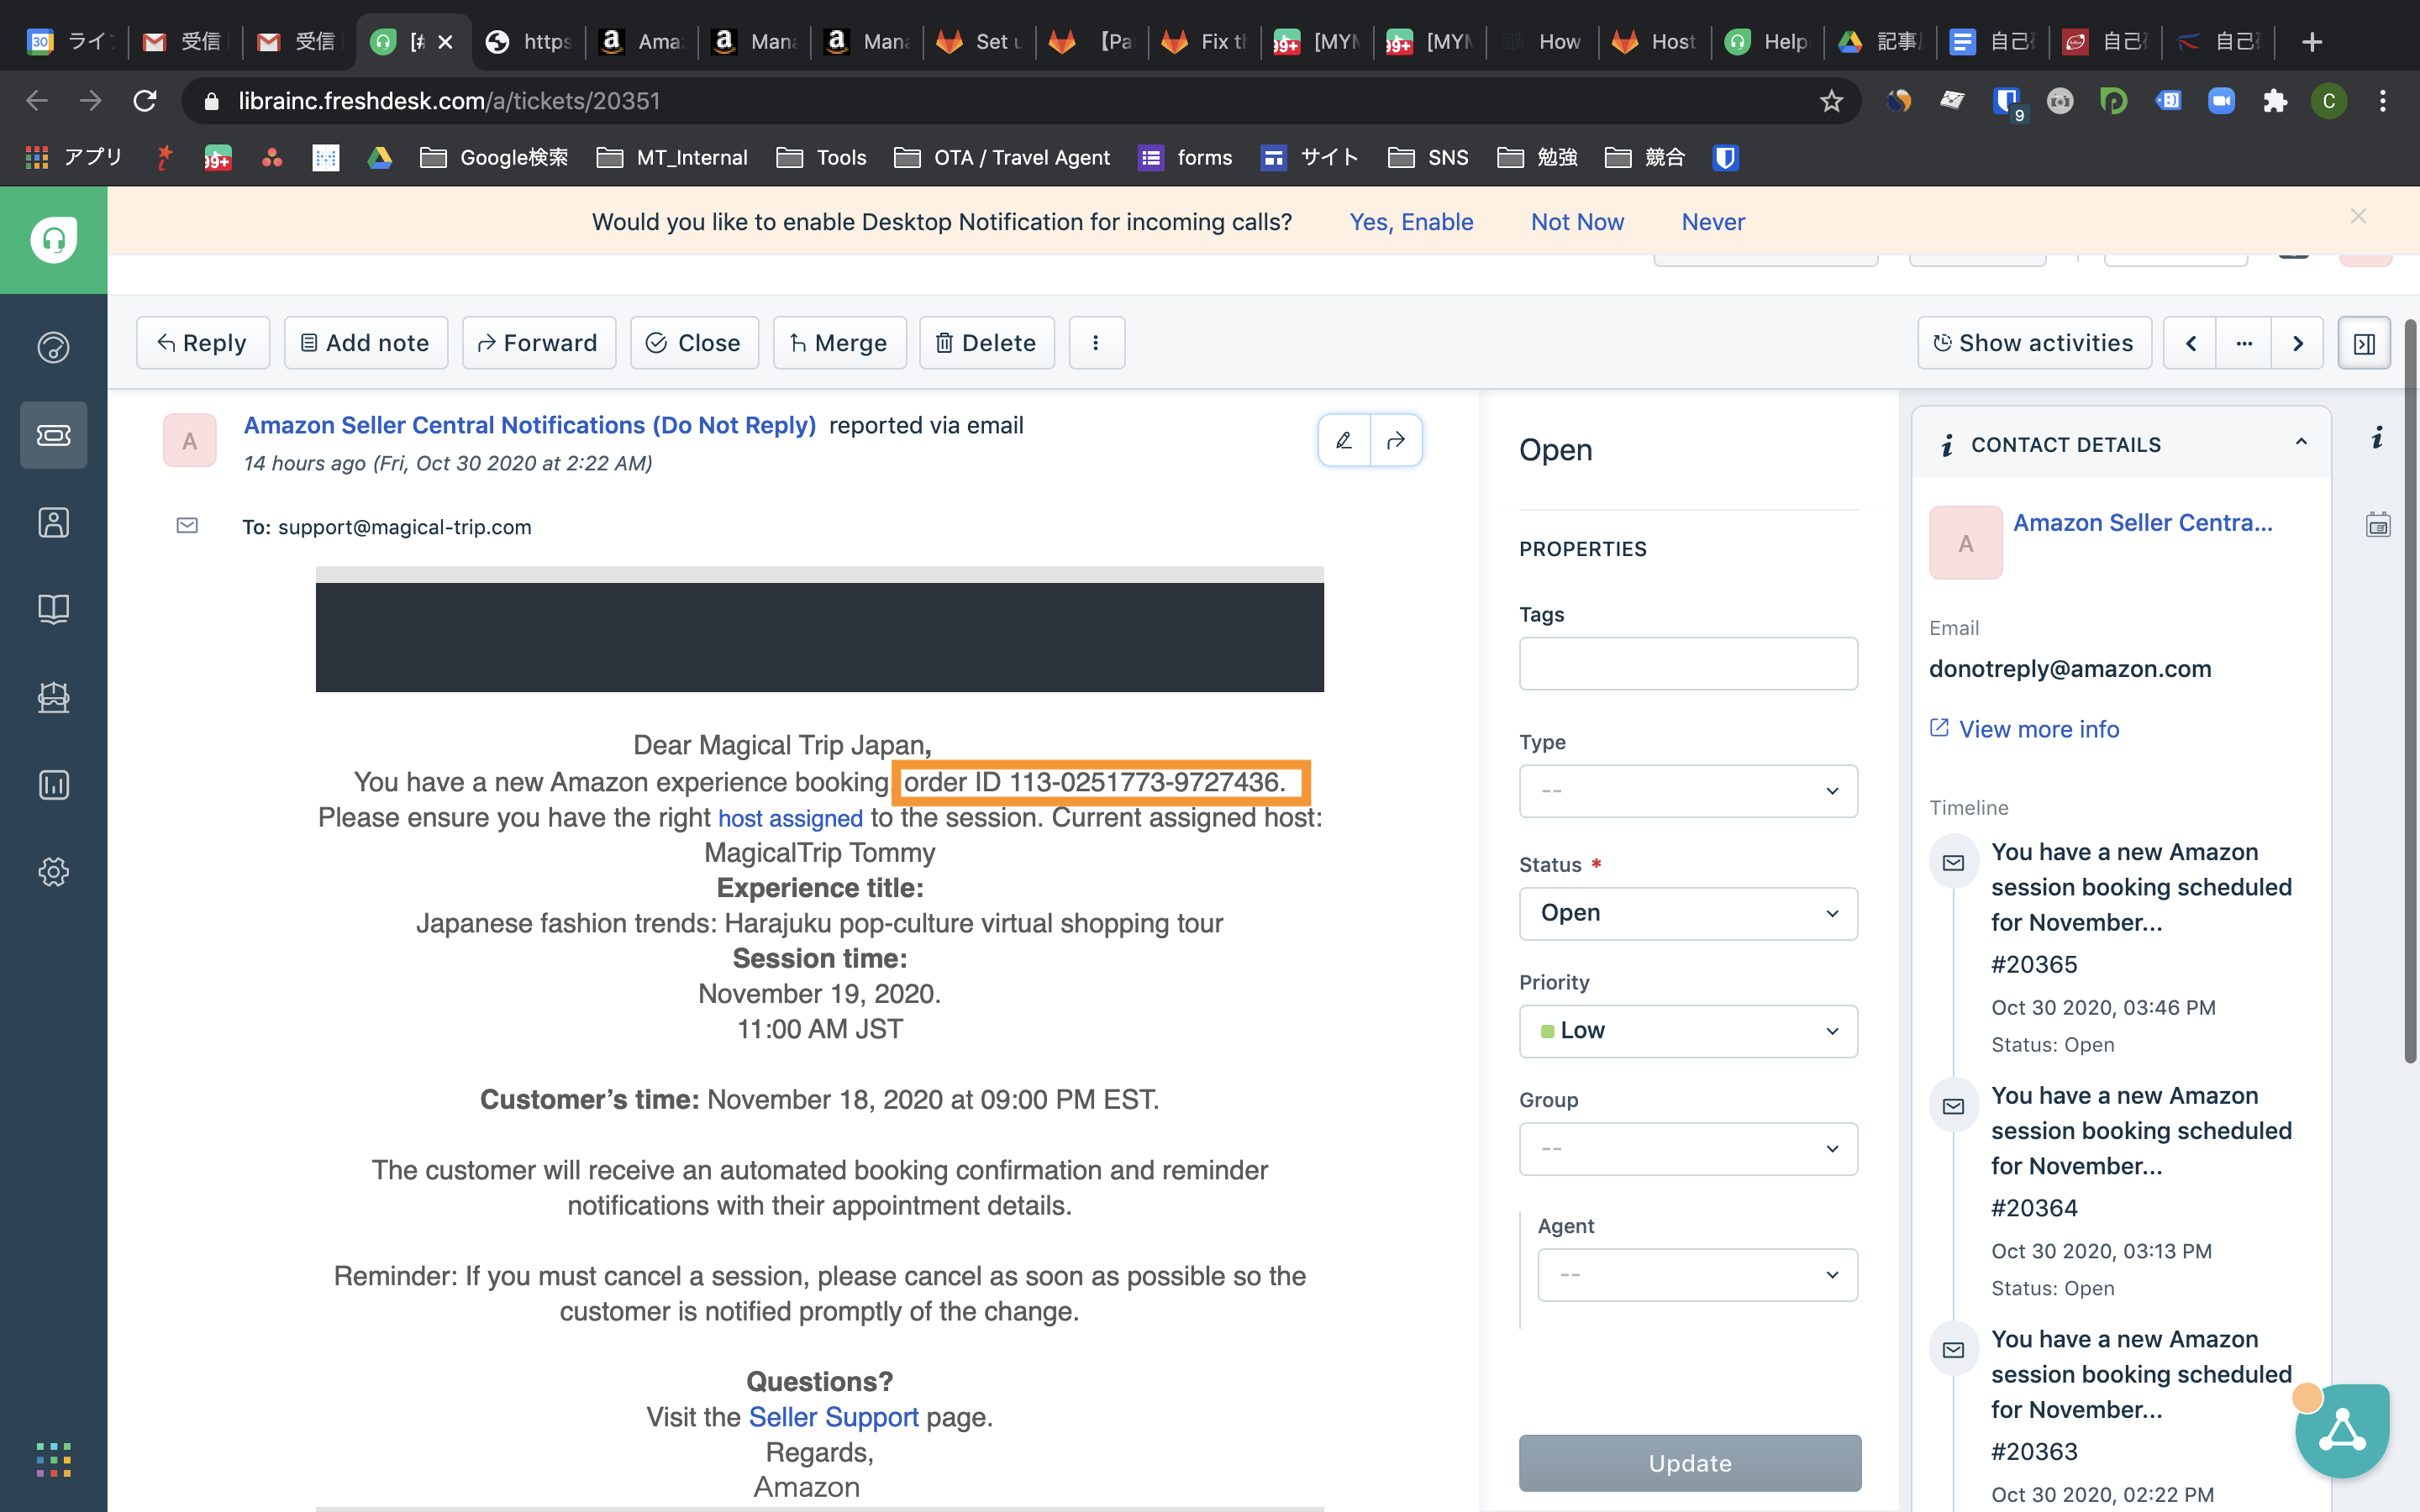Click Yes, Enable for desktop notifications
Viewport: 2420px width, 1512px height.
coord(1411,222)
